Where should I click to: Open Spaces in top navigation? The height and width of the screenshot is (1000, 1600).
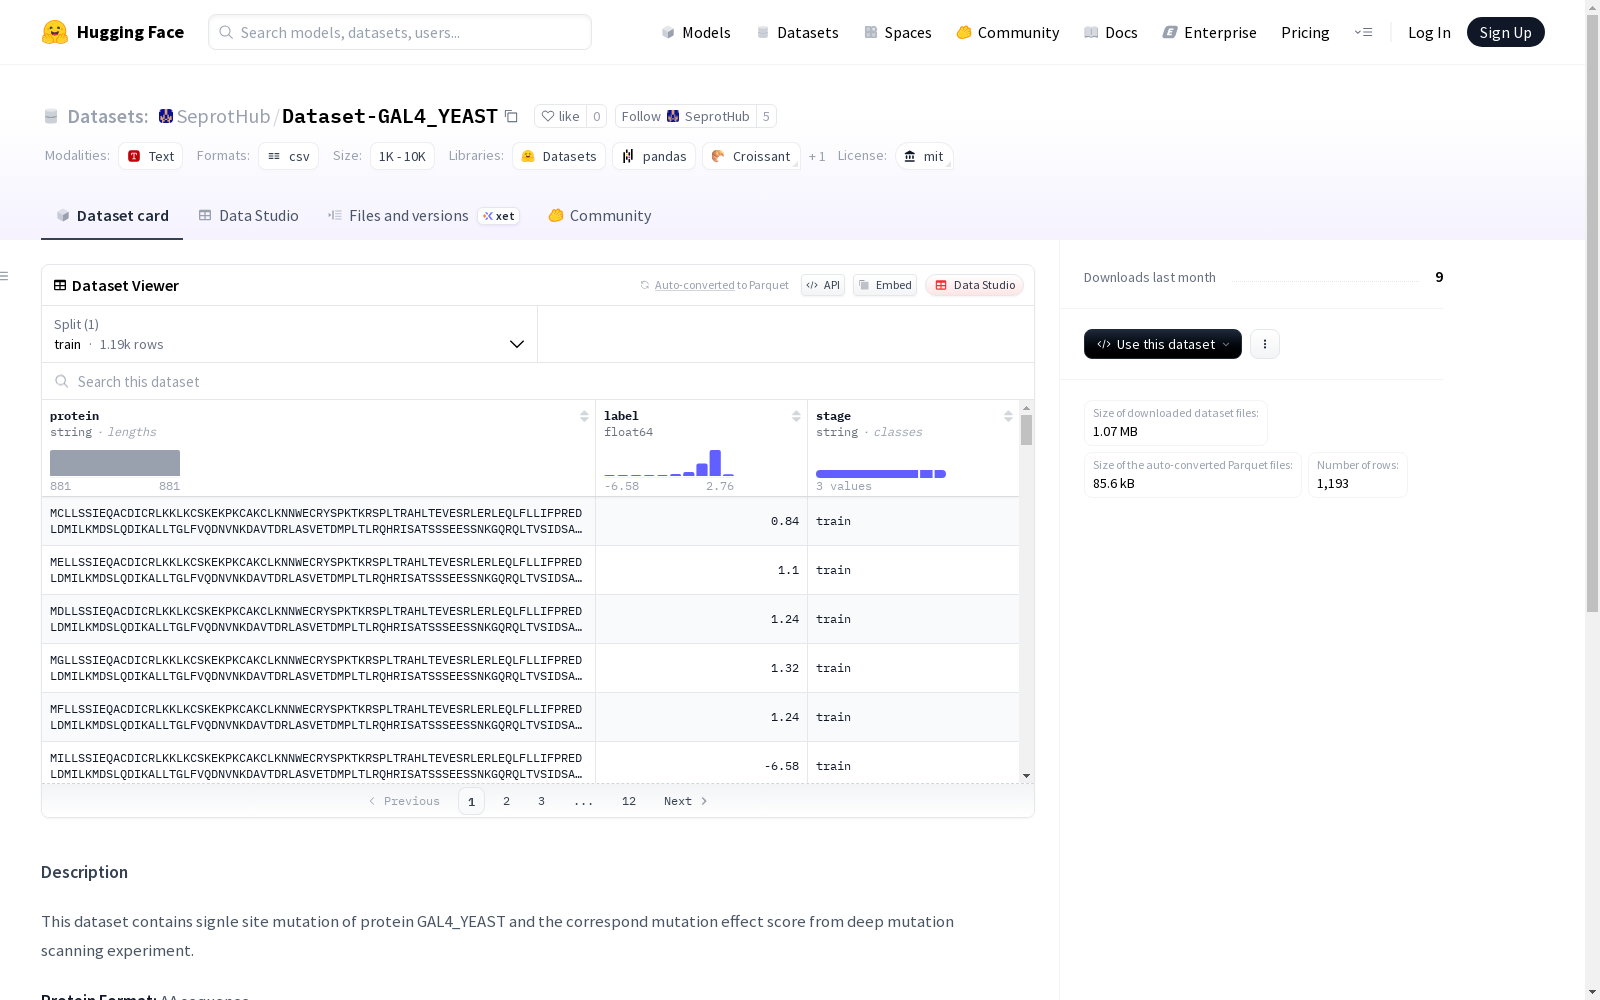coord(898,32)
